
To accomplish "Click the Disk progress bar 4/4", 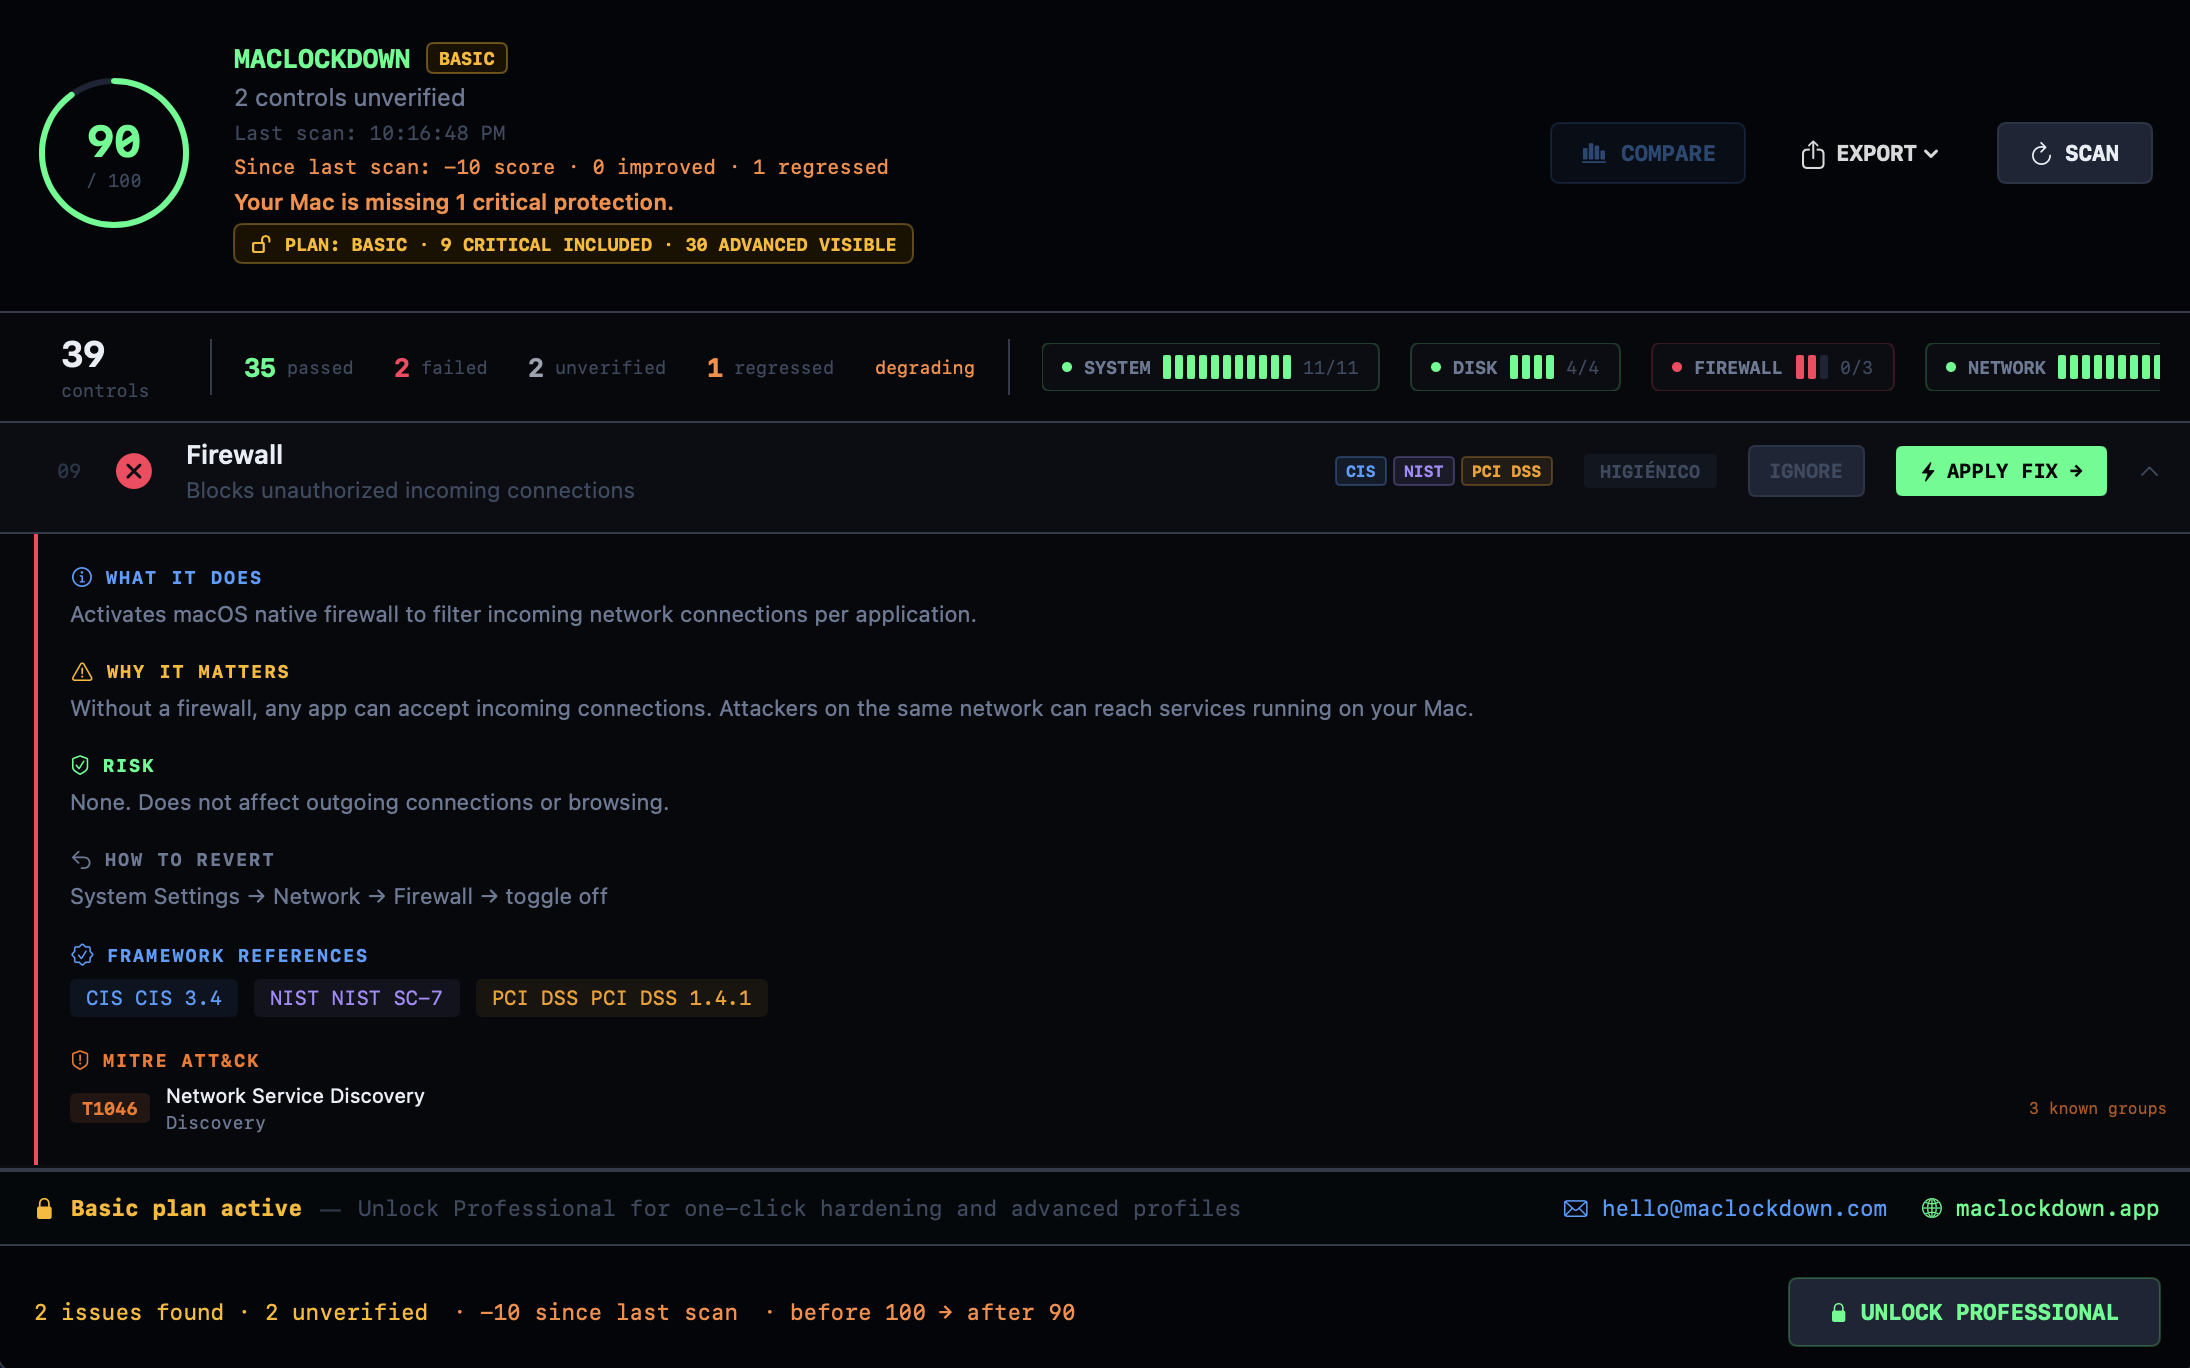I will (1532, 367).
